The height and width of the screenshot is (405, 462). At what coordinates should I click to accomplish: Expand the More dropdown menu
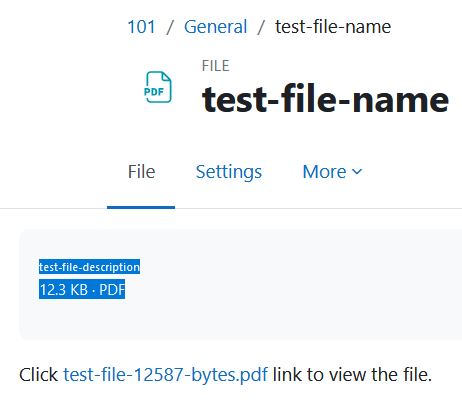click(332, 172)
